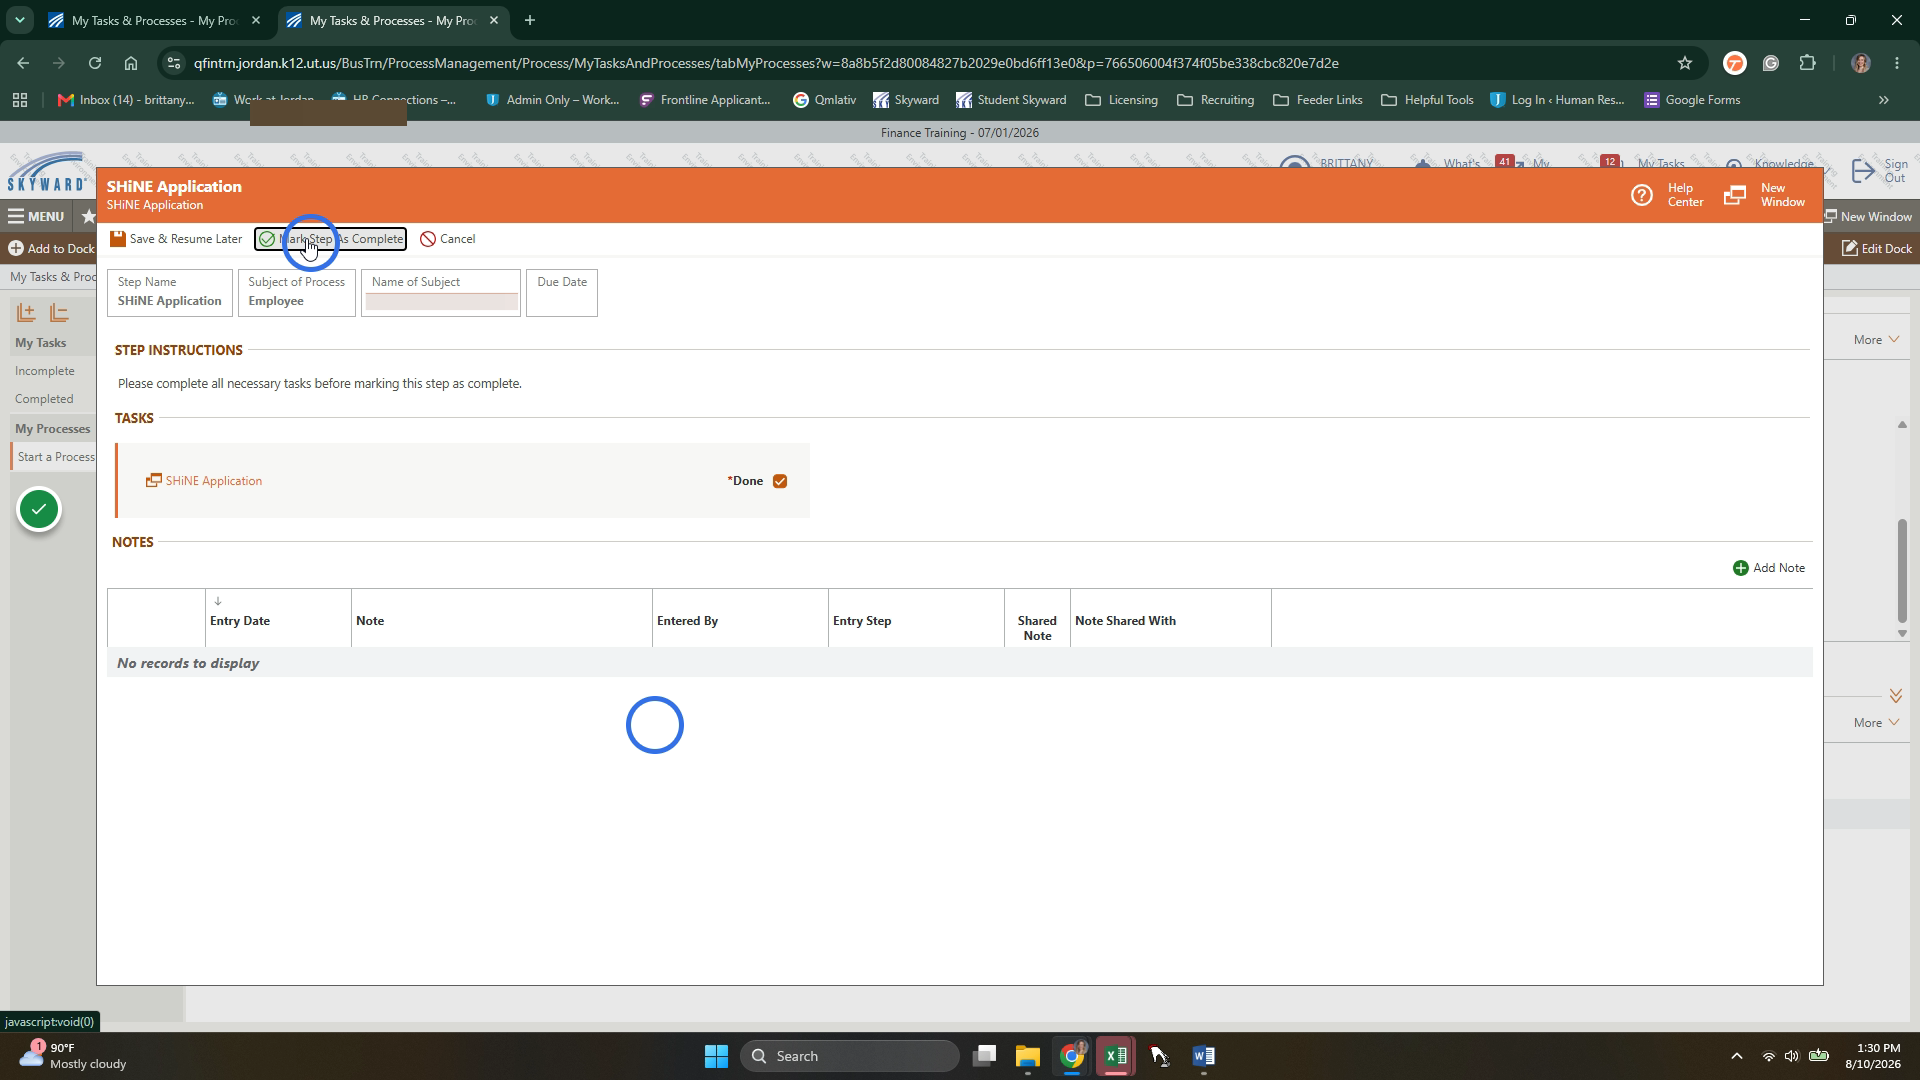Open Word from the taskbar
The width and height of the screenshot is (1920, 1080).
(x=1203, y=1056)
